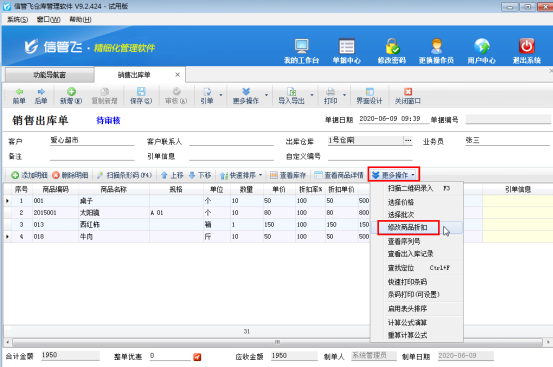Click 更换操作员 user icon
This screenshot has height=367, width=553.
click(436, 46)
